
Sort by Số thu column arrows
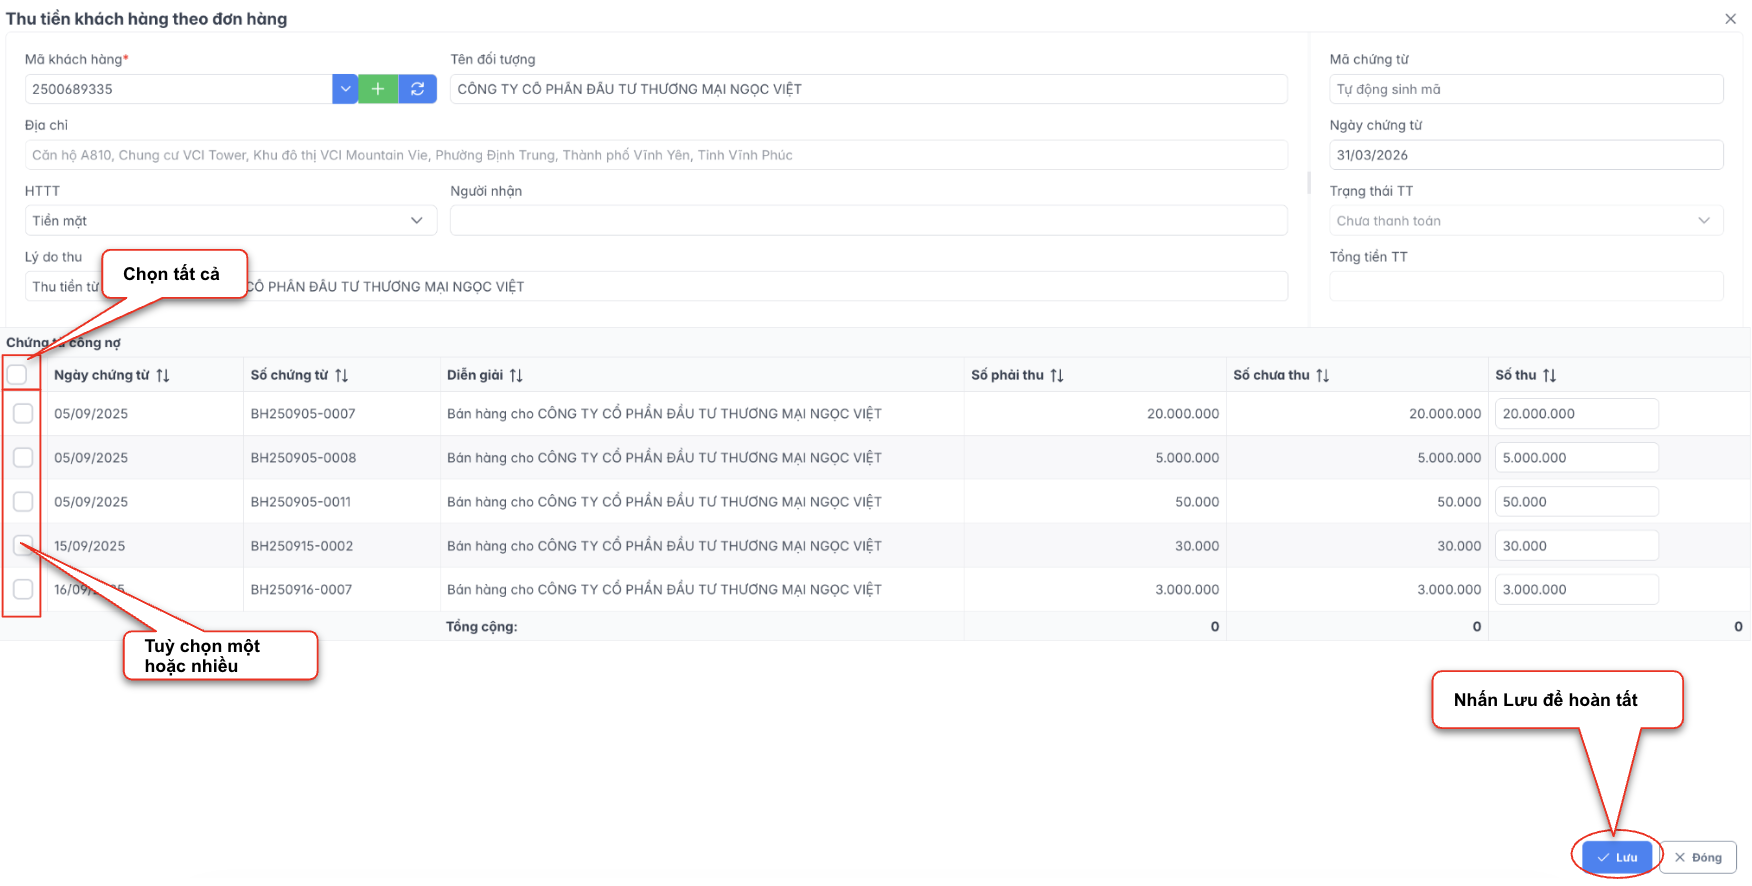[1549, 375]
